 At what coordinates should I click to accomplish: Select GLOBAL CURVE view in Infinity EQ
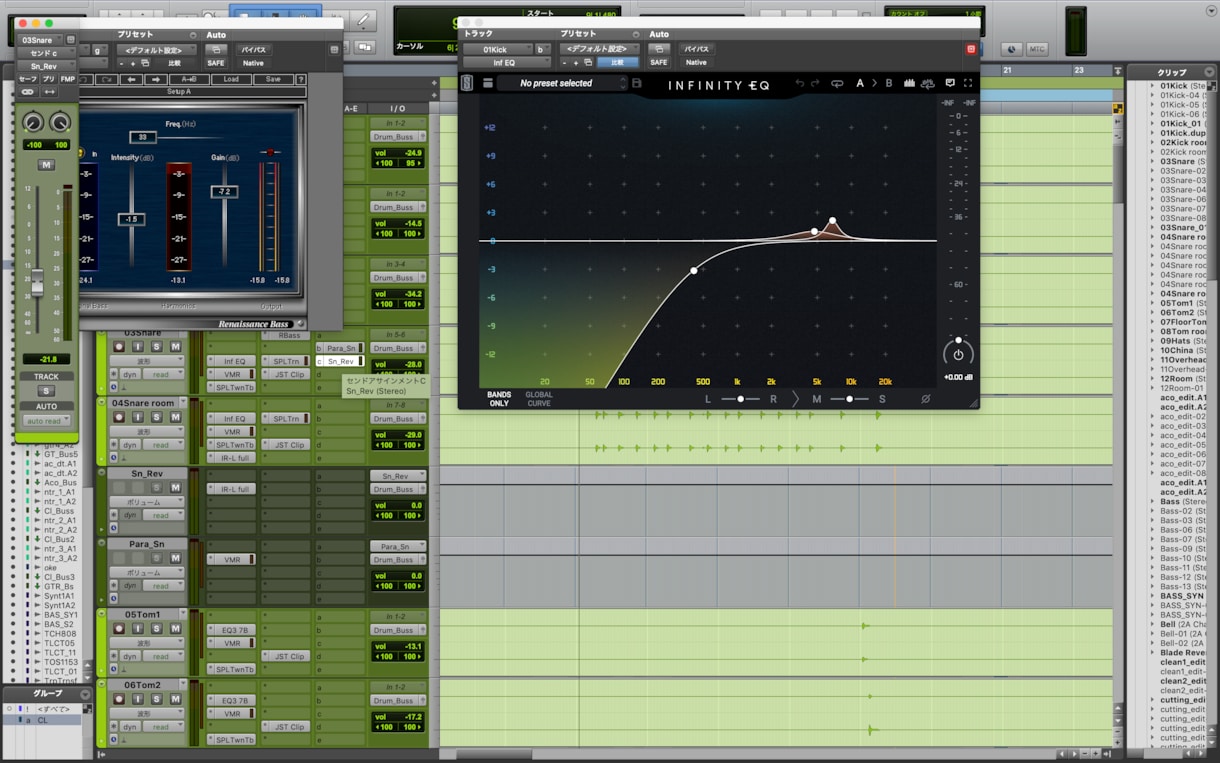(x=539, y=398)
